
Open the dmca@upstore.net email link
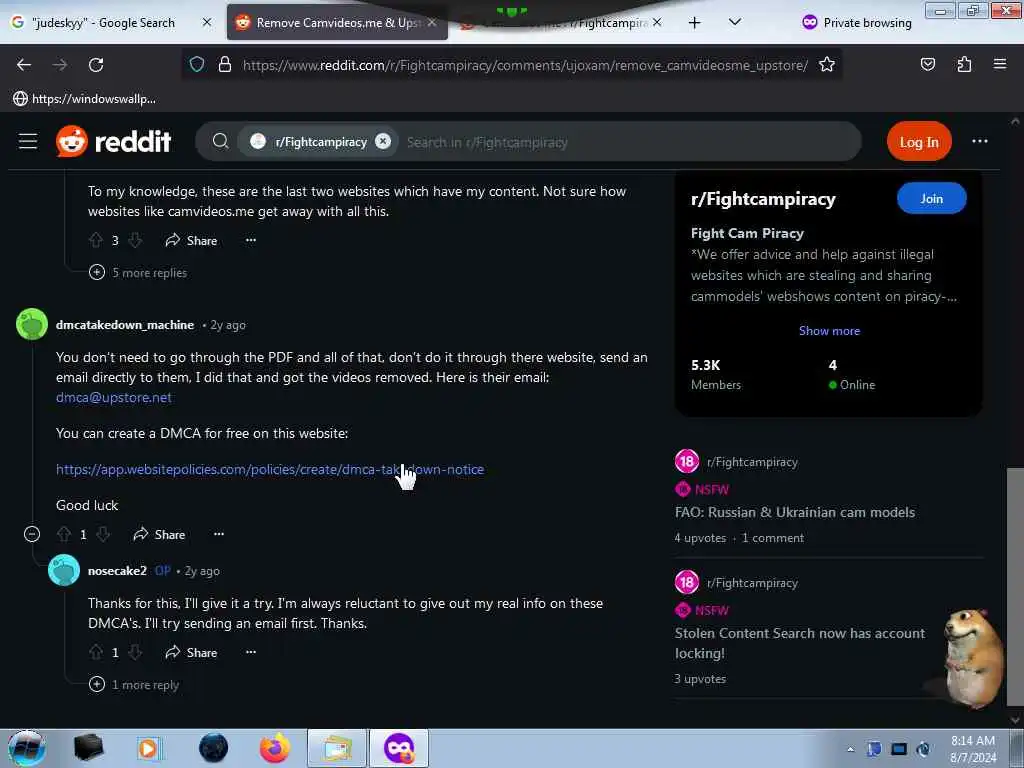point(114,397)
